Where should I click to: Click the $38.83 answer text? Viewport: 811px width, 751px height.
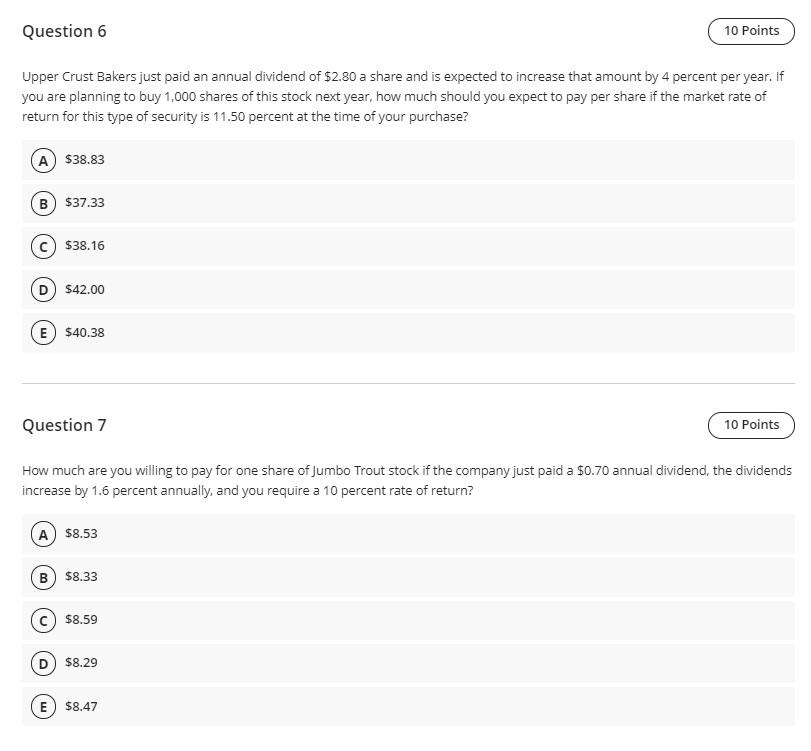pyautogui.click(x=85, y=160)
